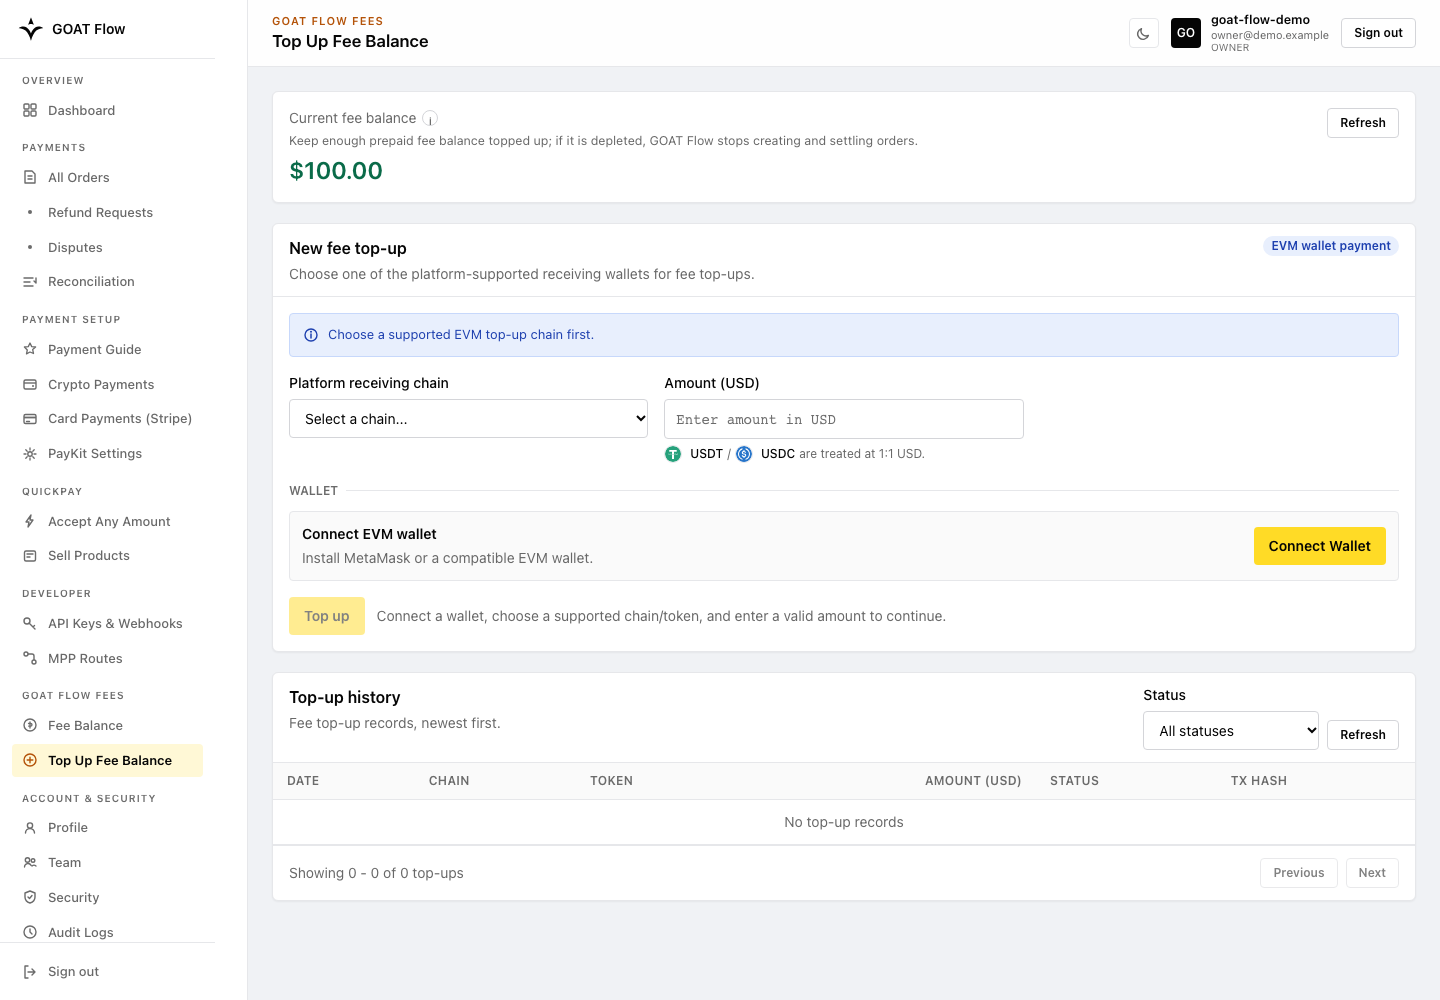The width and height of the screenshot is (1440, 1000).
Task: Click the Fee Balance coin icon
Action: 30,725
